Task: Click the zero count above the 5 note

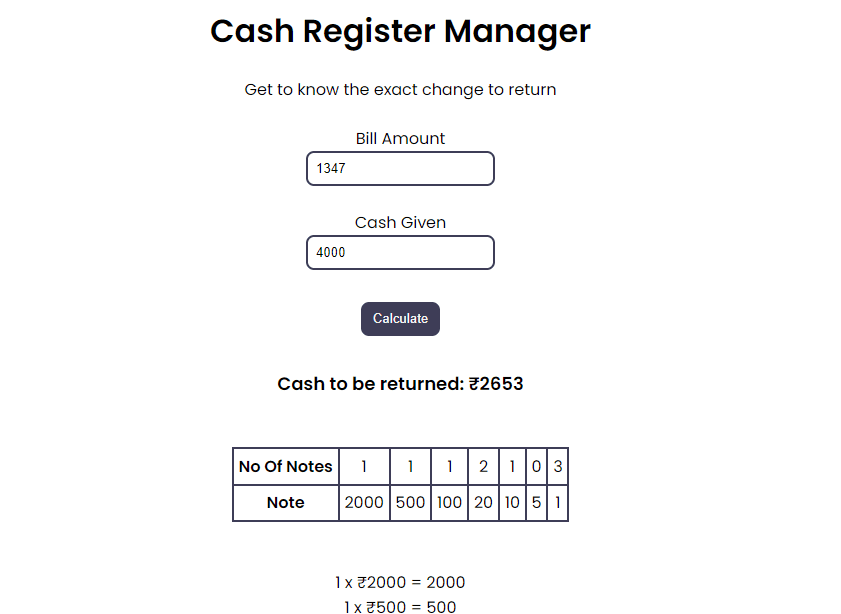Action: pos(536,466)
